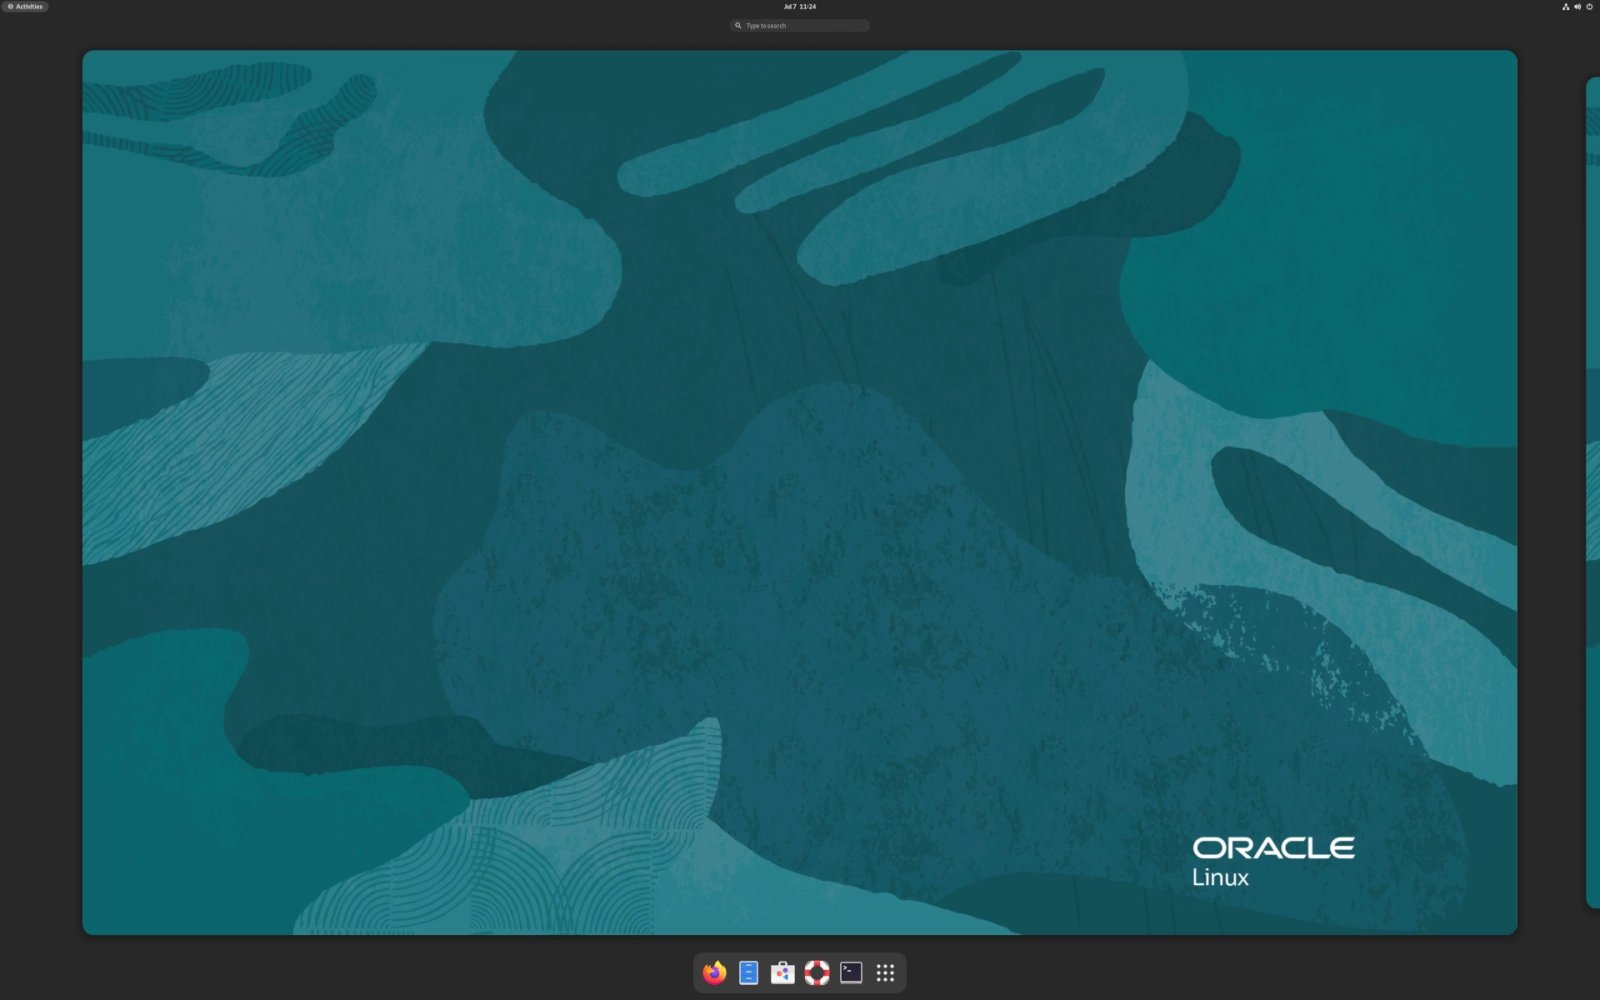Open Firefox from the dock

pos(712,972)
